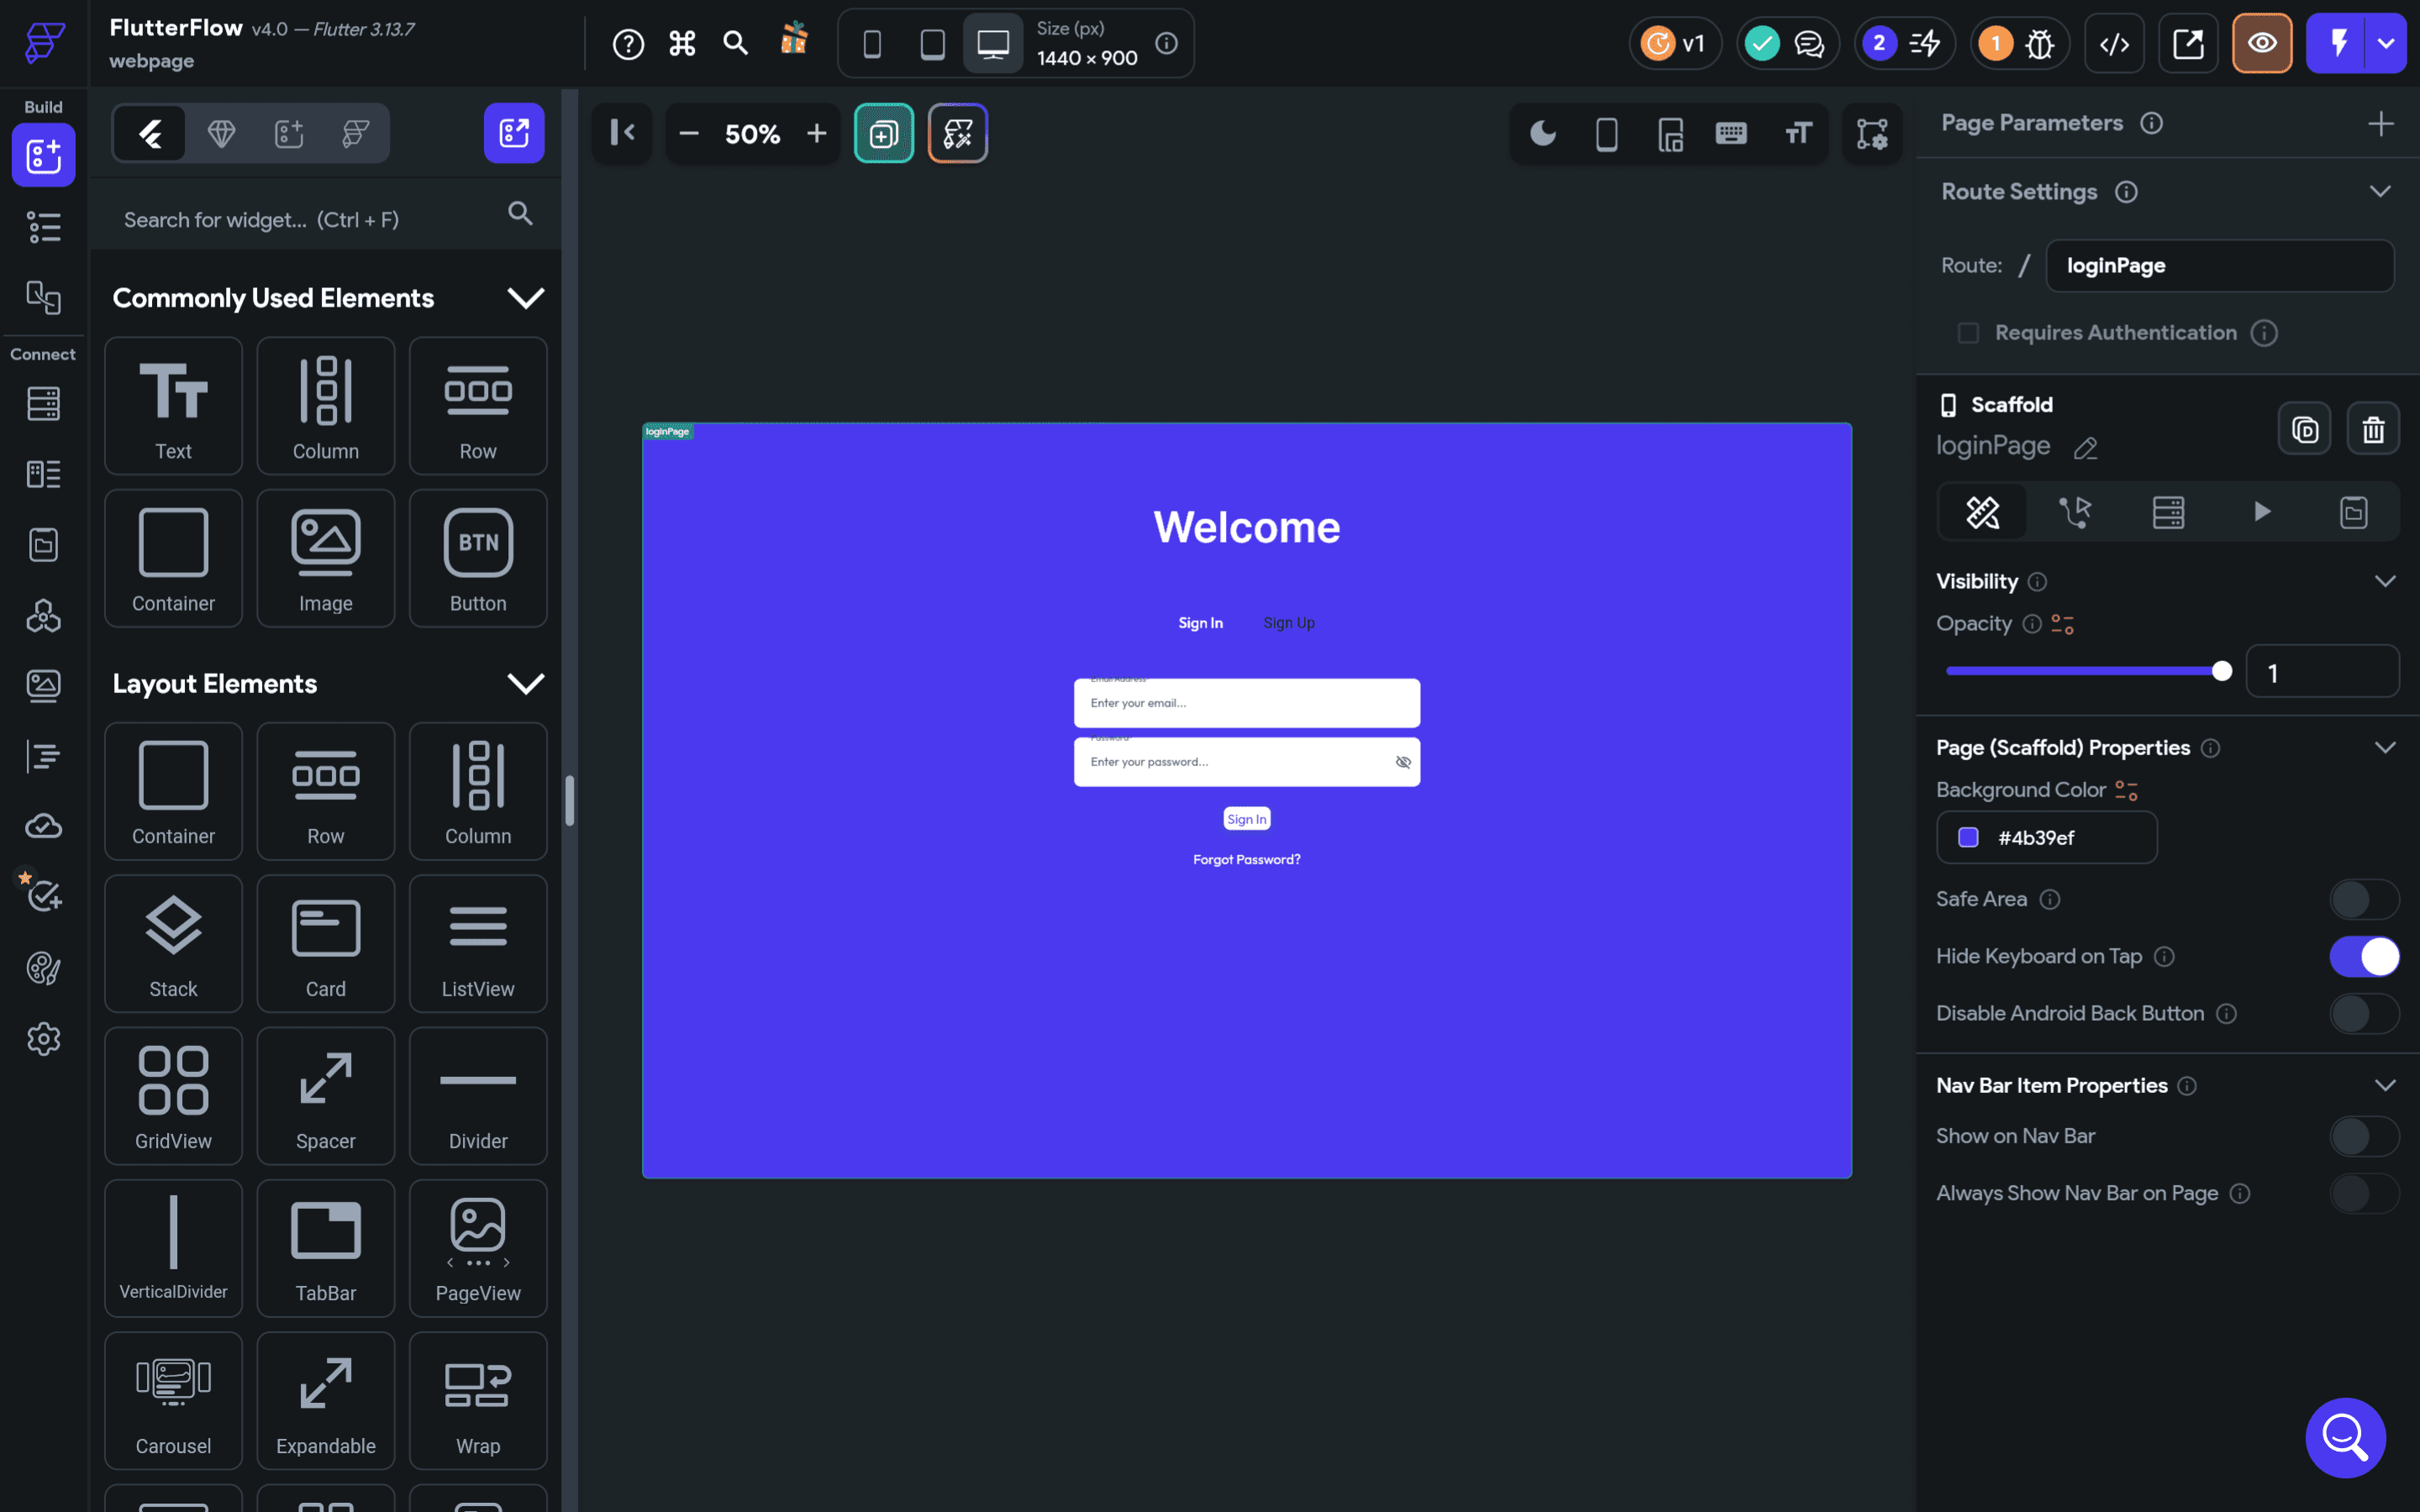This screenshot has width=2420, height=1512.
Task: Add a Button widget
Action: (x=478, y=558)
